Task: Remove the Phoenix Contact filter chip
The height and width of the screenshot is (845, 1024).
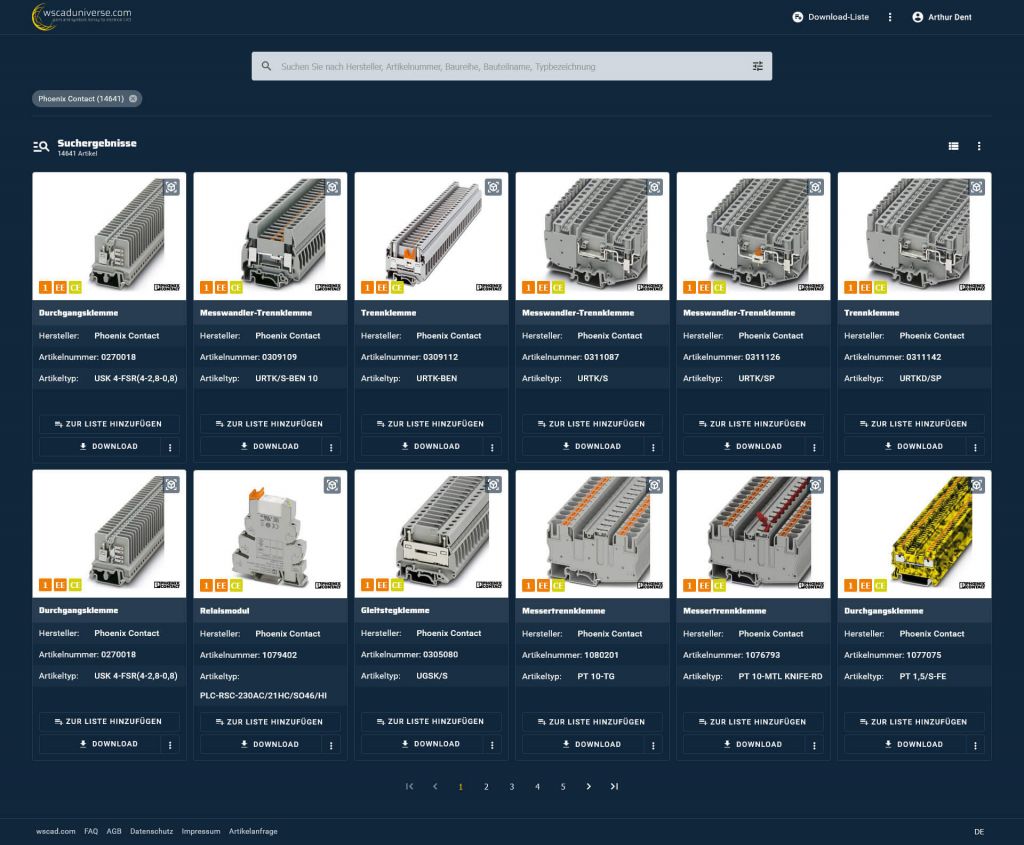Action: pyautogui.click(x=133, y=98)
